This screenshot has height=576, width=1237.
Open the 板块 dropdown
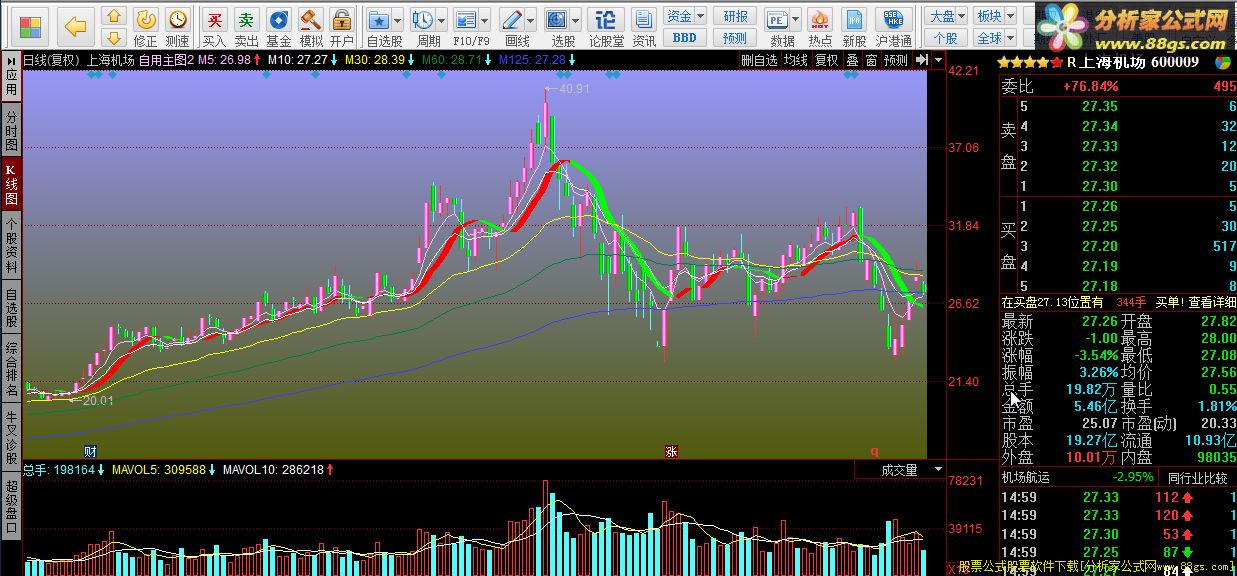click(x=994, y=16)
